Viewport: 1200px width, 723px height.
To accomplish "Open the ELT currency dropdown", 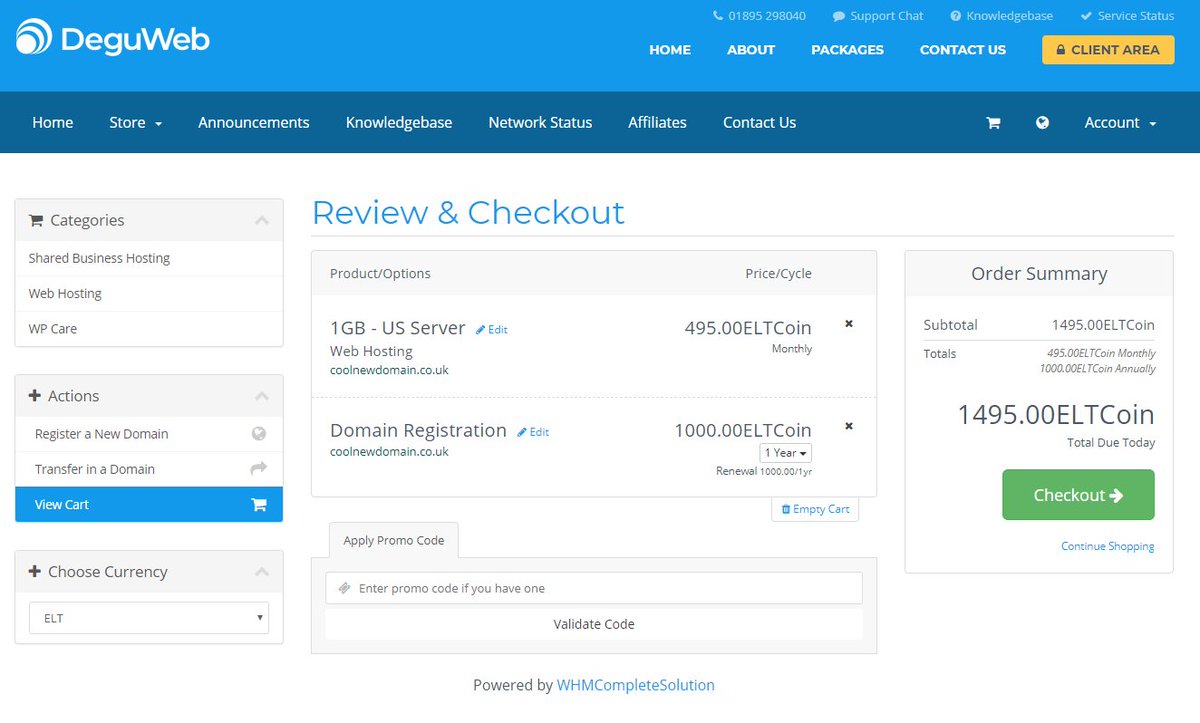I will coord(149,618).
